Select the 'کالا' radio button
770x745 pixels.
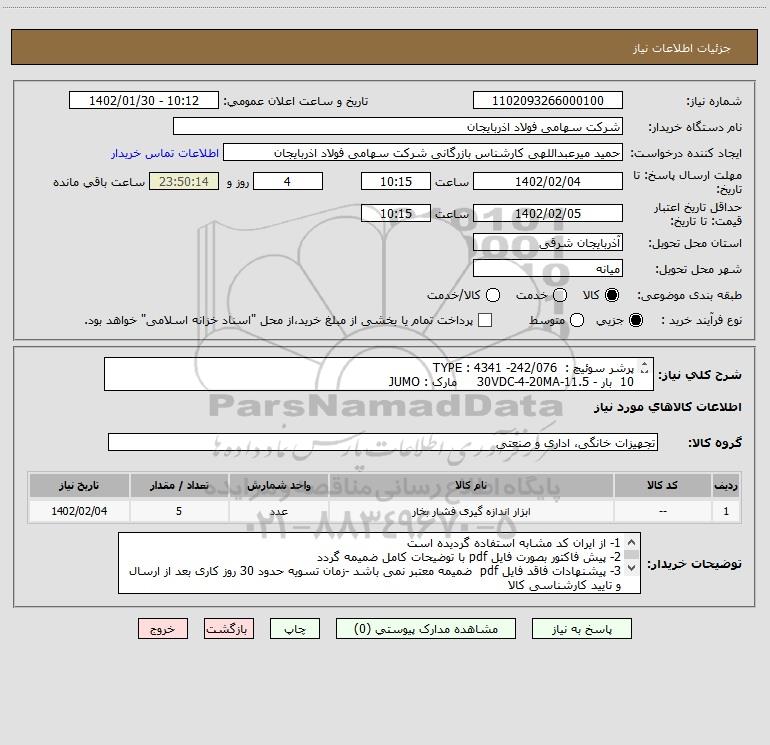coord(612,295)
